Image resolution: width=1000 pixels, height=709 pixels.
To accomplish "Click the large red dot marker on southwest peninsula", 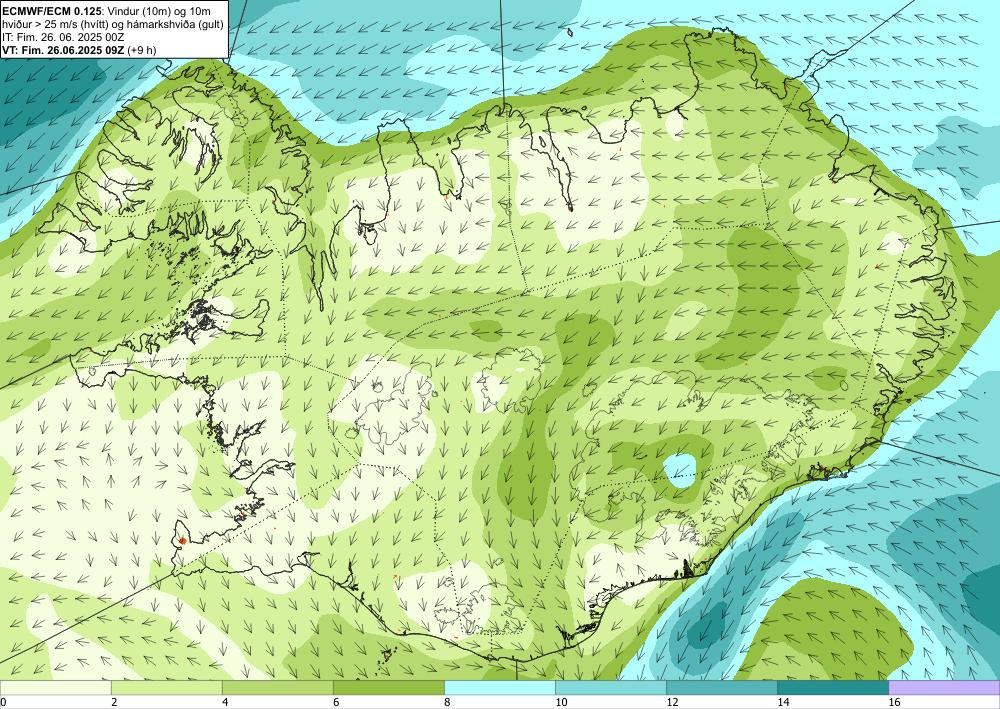I will [182, 541].
